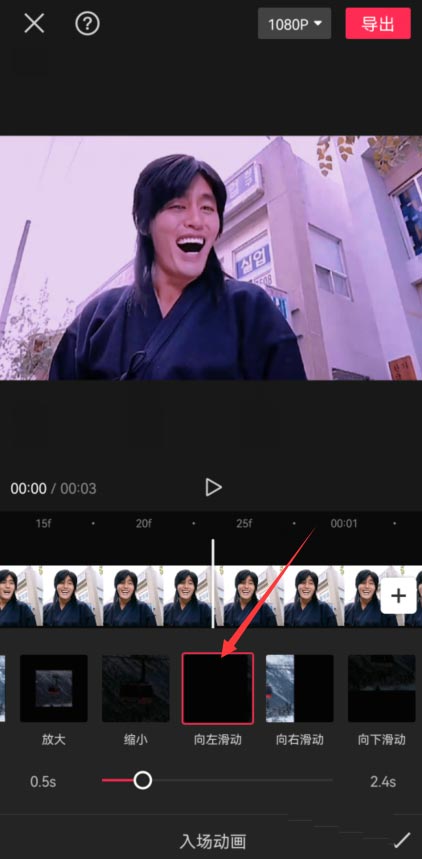Click the 入场动画 panel title

pyautogui.click(x=213, y=841)
